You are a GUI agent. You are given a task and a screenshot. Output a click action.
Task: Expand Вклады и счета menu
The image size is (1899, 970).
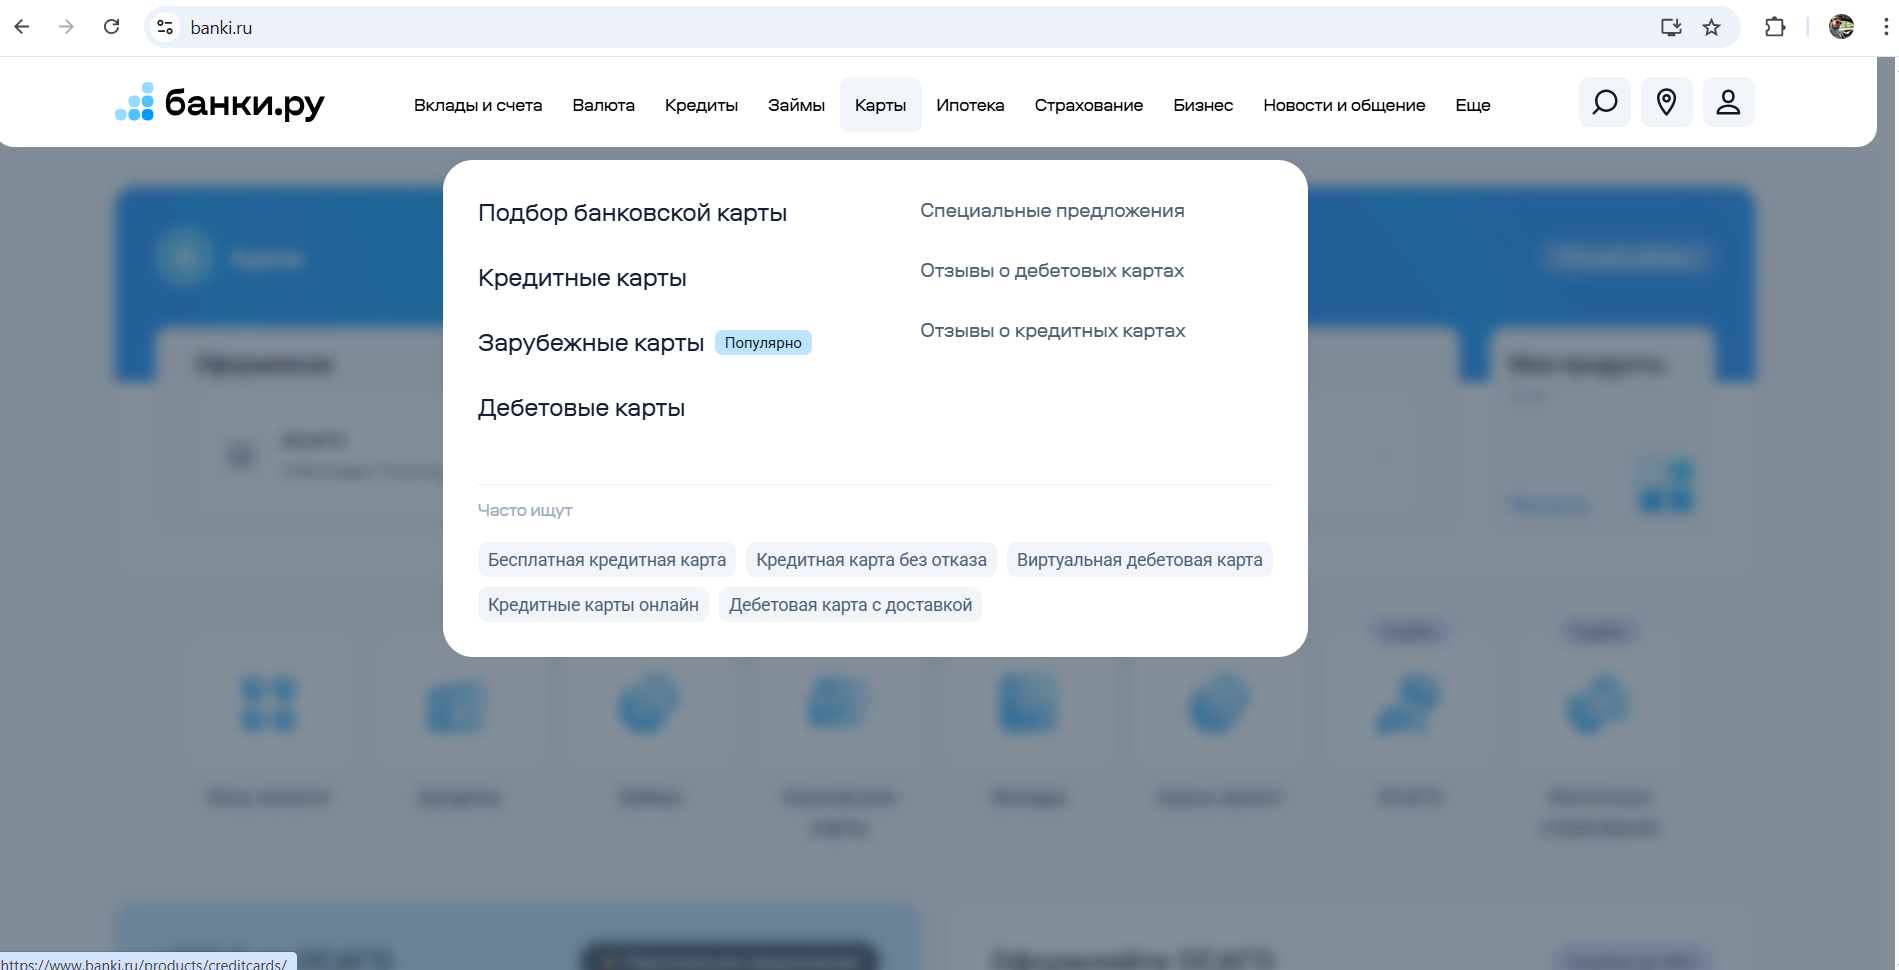[478, 105]
